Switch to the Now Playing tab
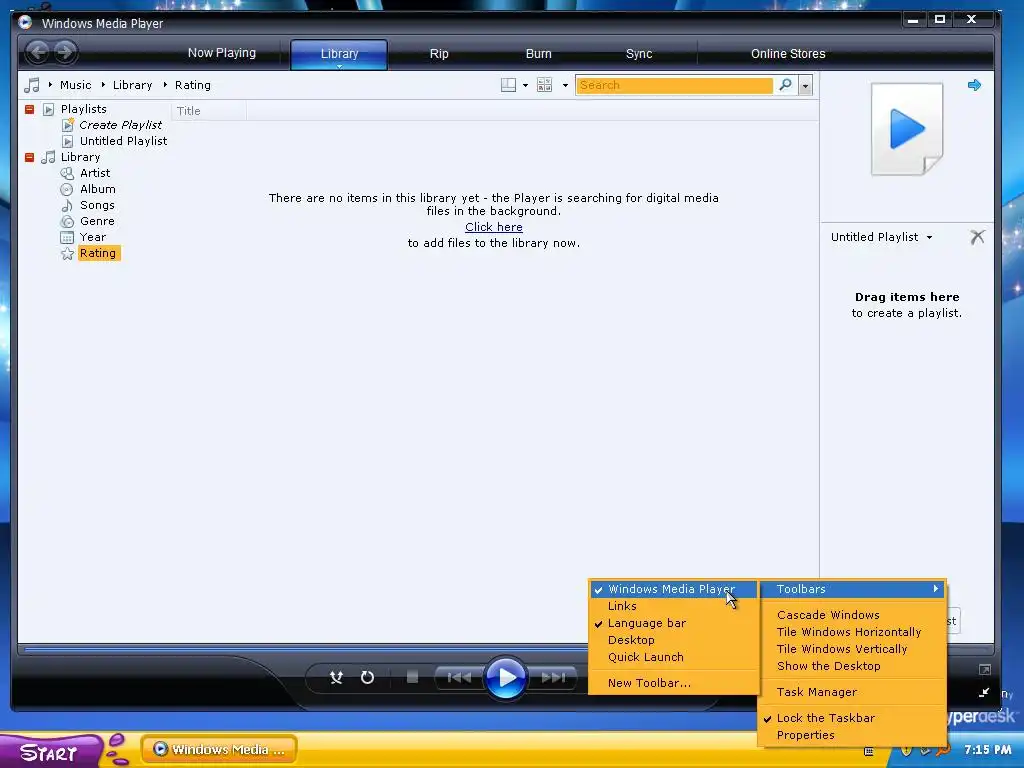Screen dimensions: 1024x768 [221, 53]
